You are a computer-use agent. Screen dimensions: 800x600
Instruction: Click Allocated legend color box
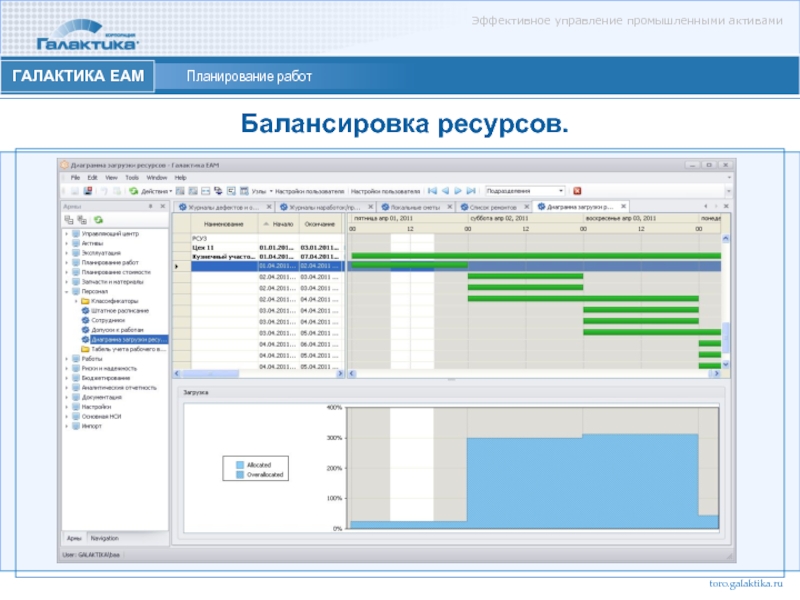point(239,465)
